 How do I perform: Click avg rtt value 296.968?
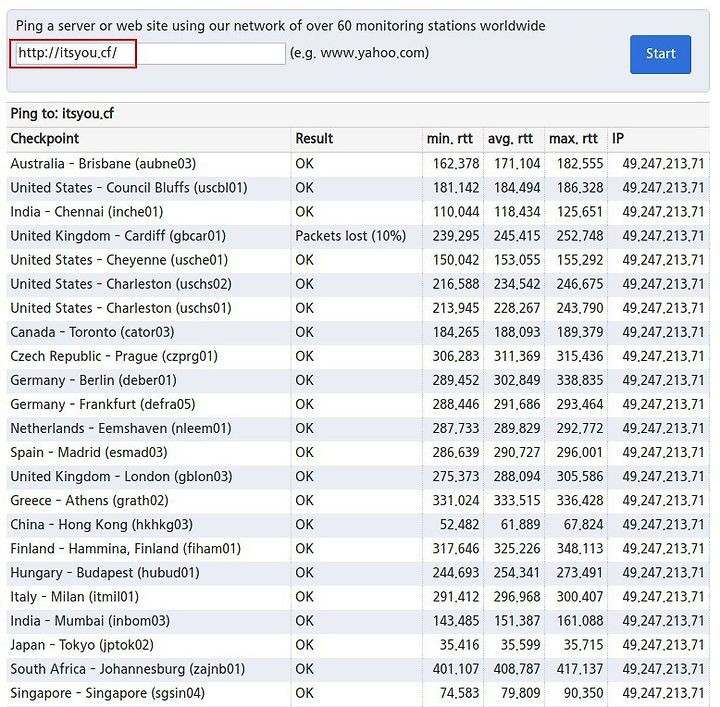517,597
